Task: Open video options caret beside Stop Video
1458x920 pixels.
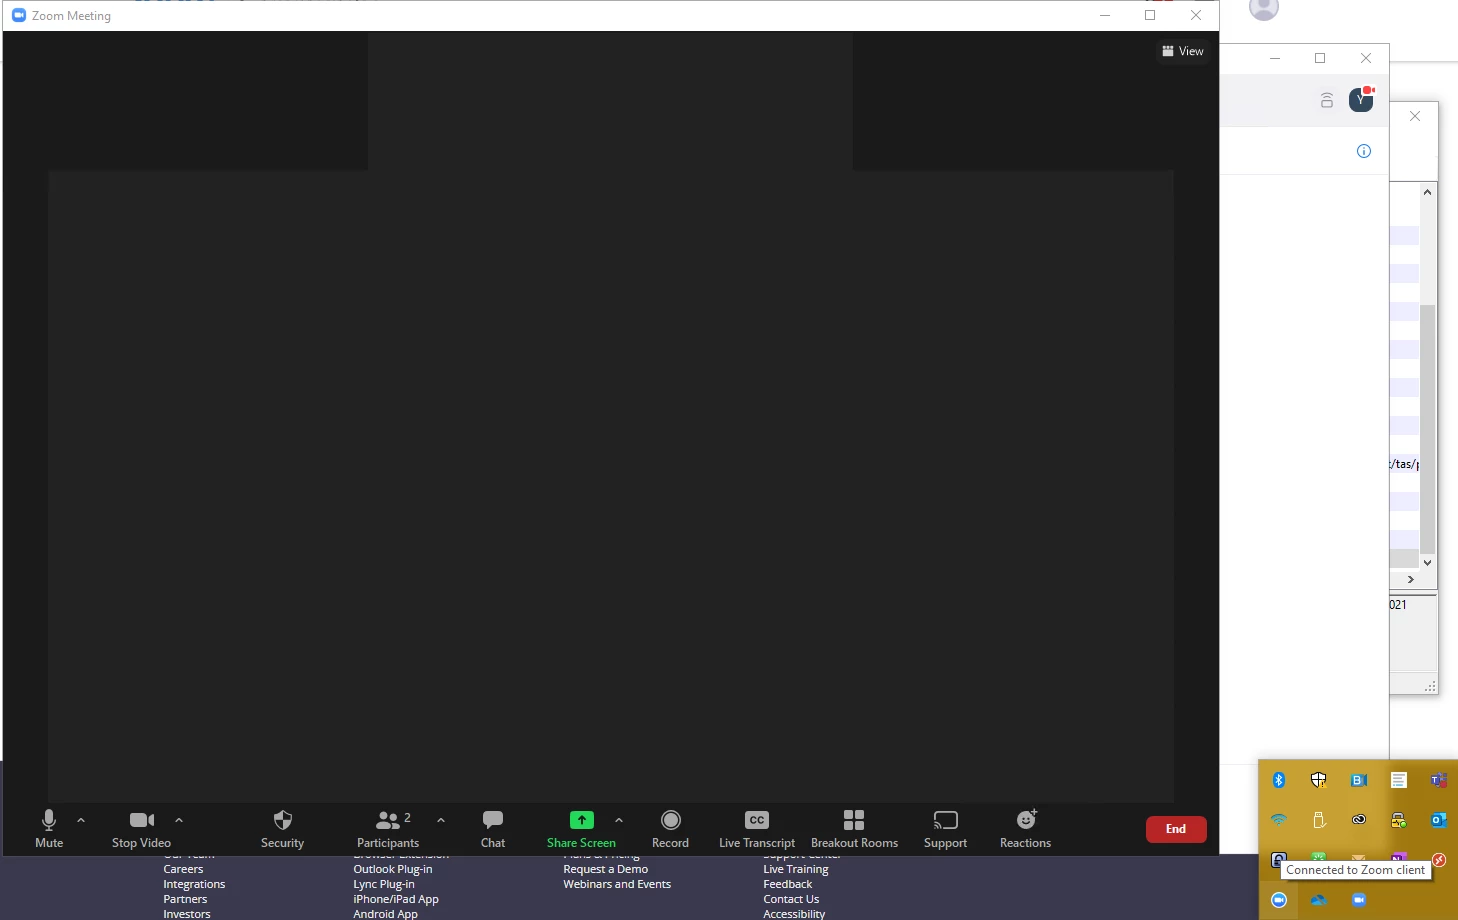Action: 179,820
